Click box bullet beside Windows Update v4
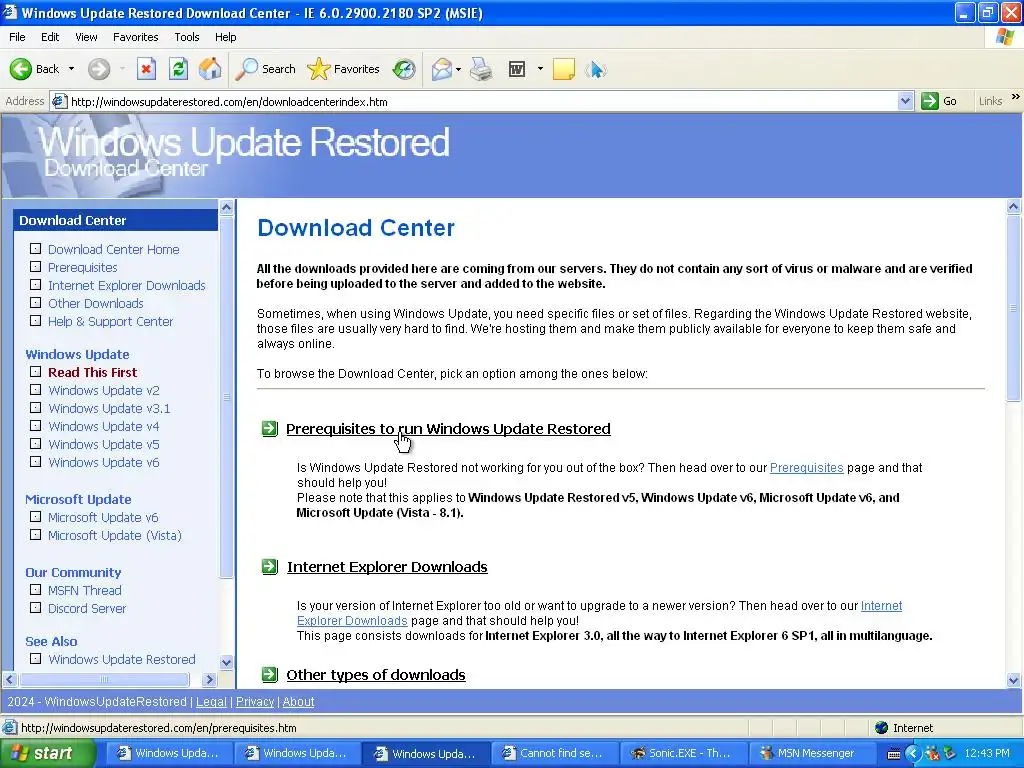The image size is (1024, 768). (x=35, y=426)
